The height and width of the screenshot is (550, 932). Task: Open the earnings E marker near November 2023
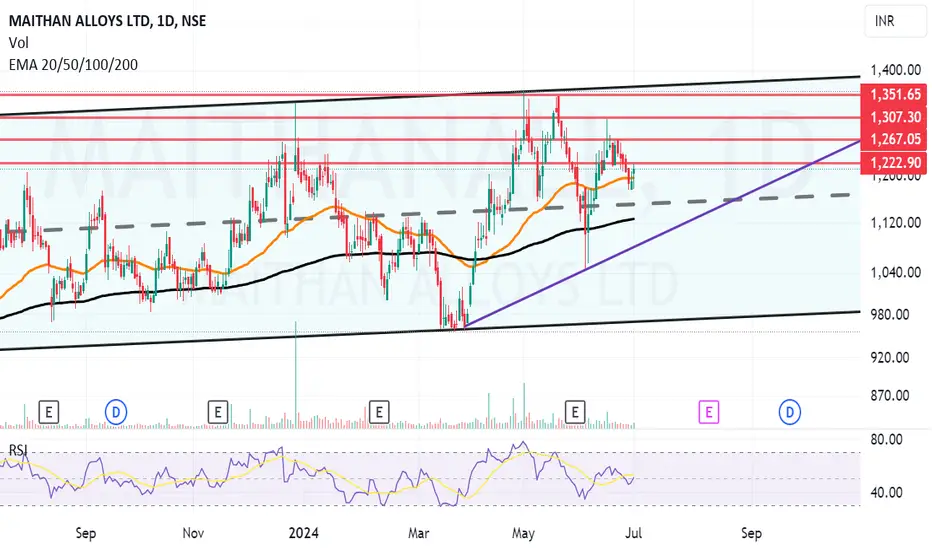click(218, 411)
